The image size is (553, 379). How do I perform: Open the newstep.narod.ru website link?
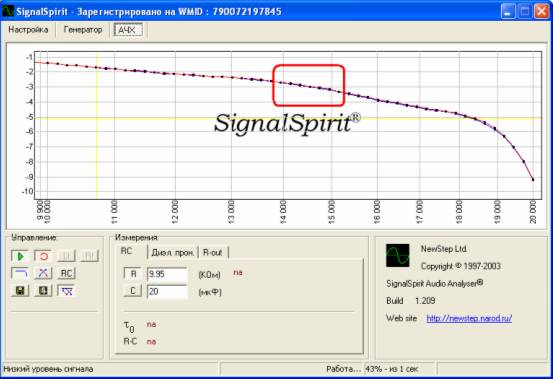pyautogui.click(x=469, y=318)
